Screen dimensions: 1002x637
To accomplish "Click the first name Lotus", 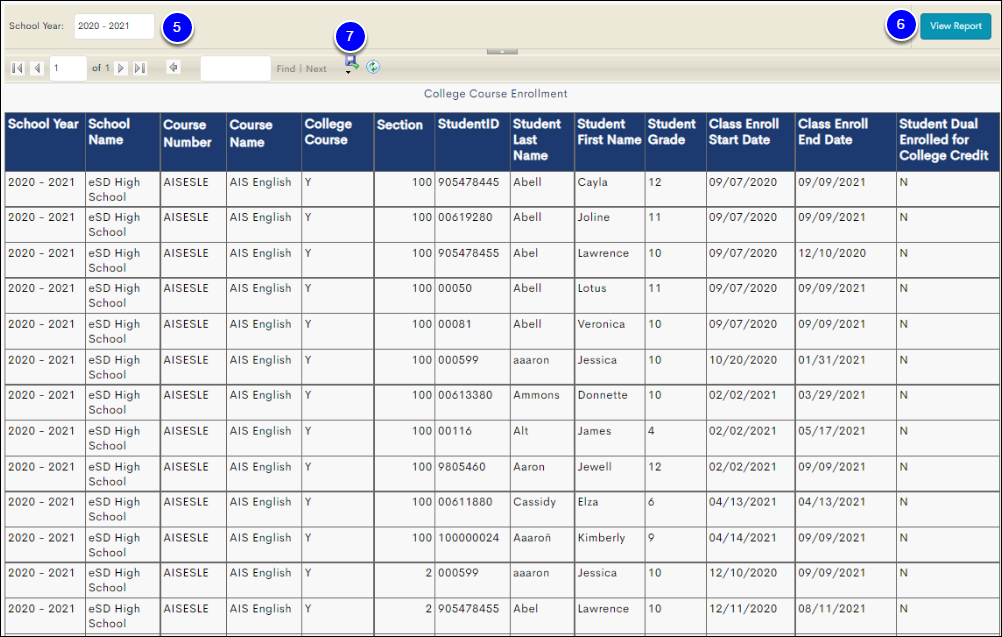I will tap(592, 288).
